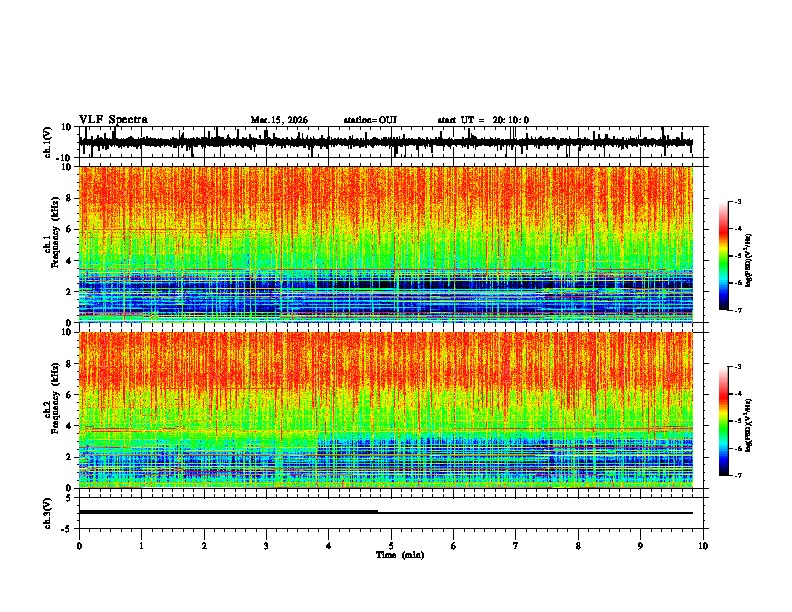Click the "VLF Spectra" plot title
The width and height of the screenshot is (792, 612).
[113, 120]
